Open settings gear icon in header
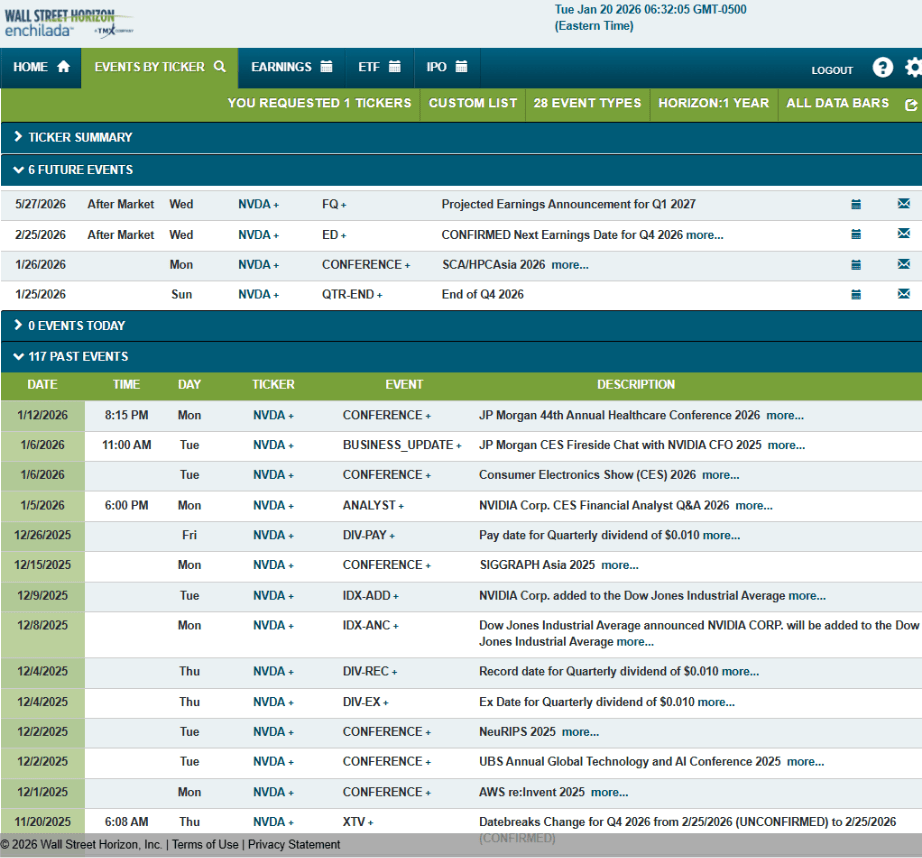The width and height of the screenshot is (922, 858). tap(913, 67)
